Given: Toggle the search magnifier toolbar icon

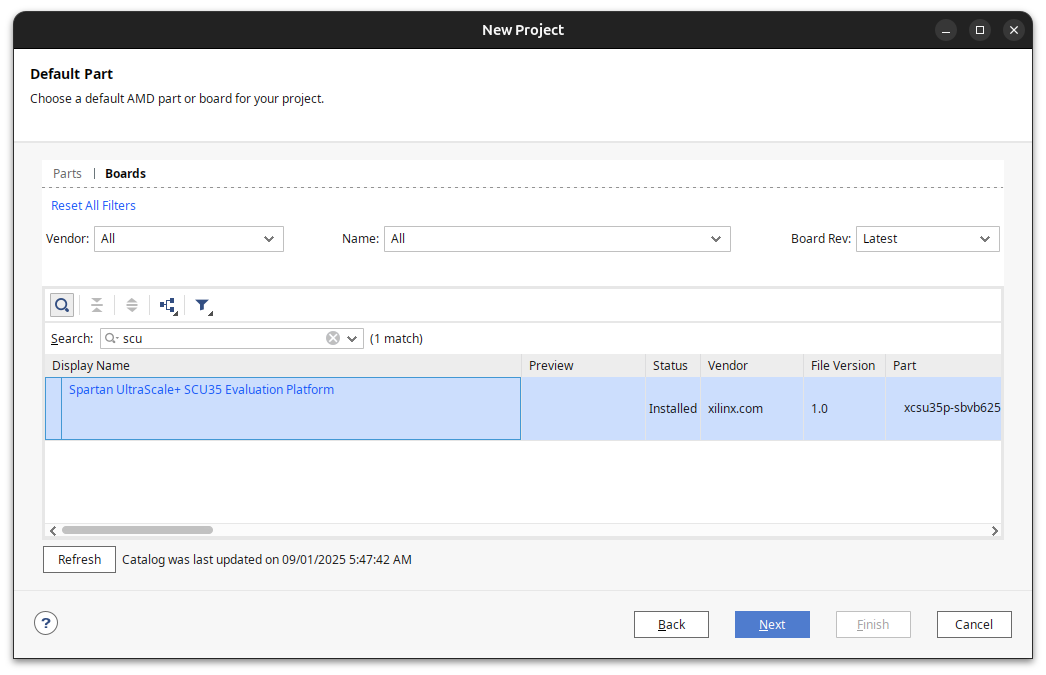Looking at the screenshot, I should coord(62,305).
